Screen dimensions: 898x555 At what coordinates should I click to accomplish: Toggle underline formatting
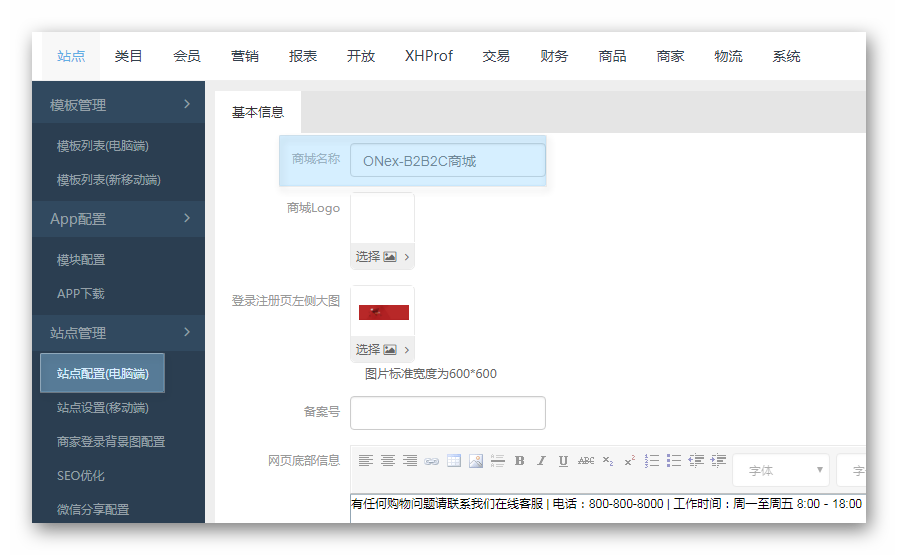pos(564,460)
